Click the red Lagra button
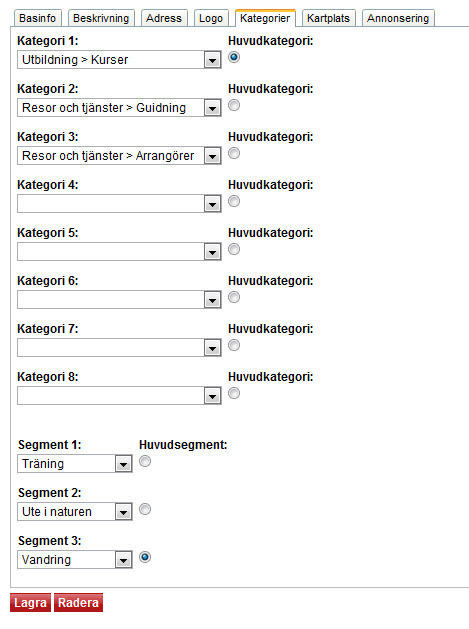469x629 pixels. 30,603
